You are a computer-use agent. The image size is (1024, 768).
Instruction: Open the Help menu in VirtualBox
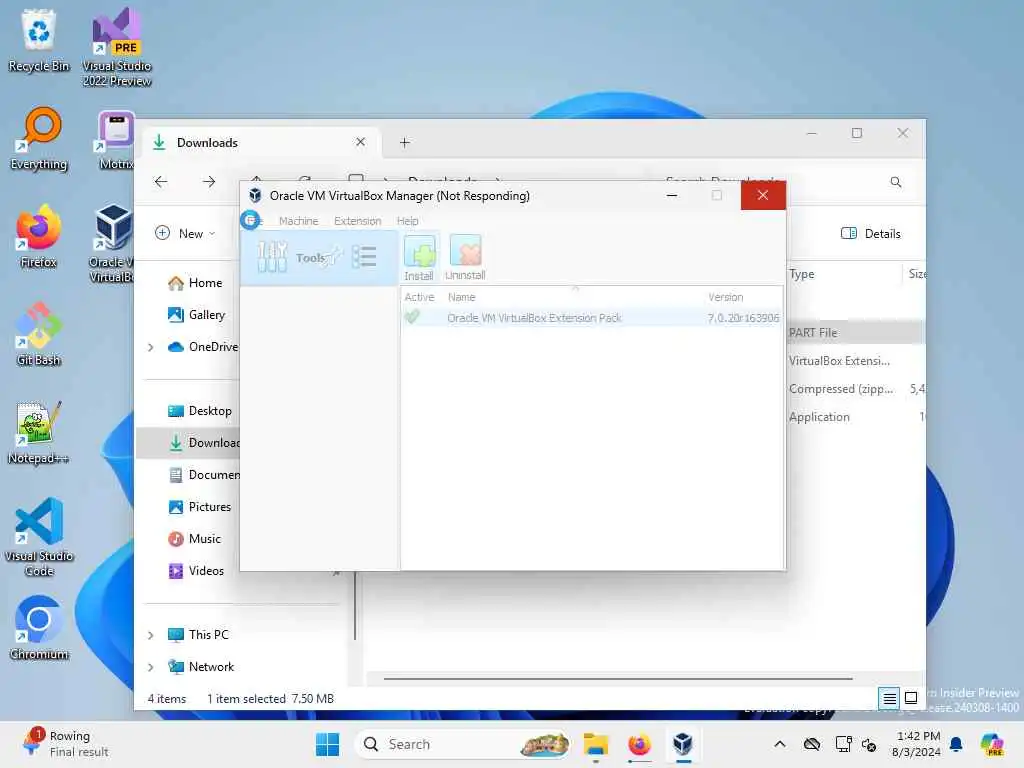coord(408,221)
